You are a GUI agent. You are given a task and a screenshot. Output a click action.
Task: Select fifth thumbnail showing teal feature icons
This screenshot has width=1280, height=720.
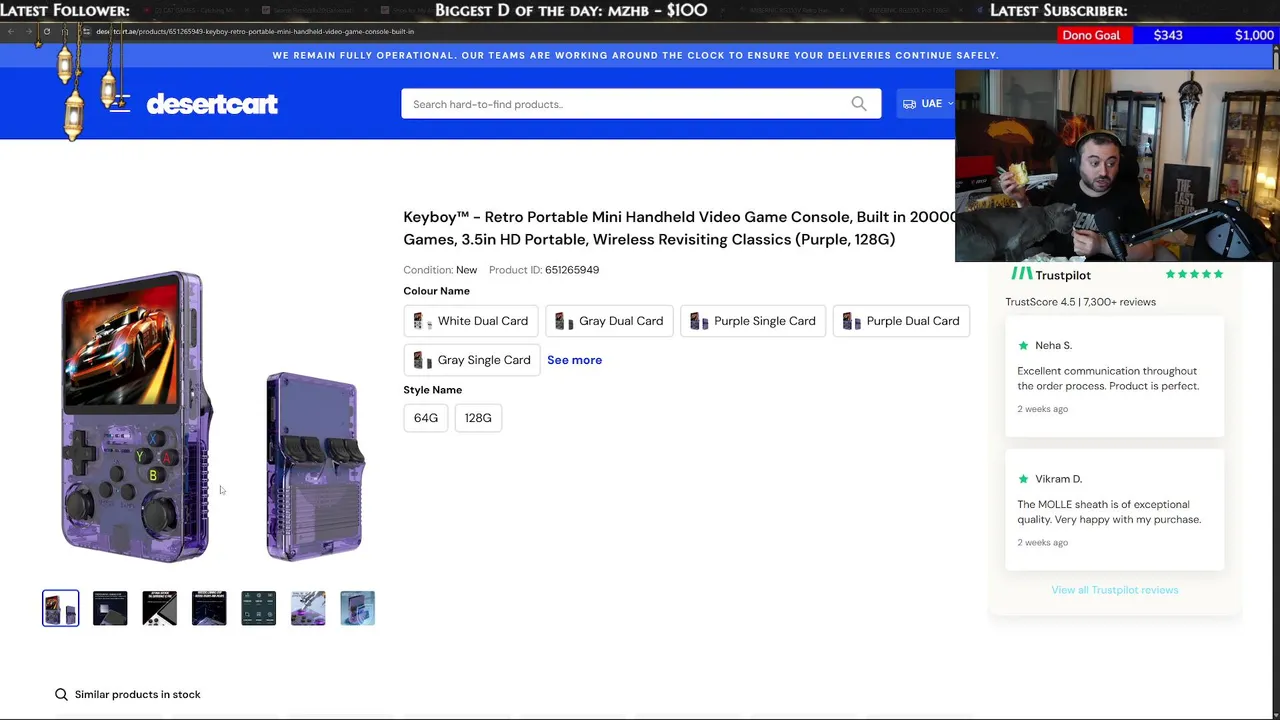[258, 608]
